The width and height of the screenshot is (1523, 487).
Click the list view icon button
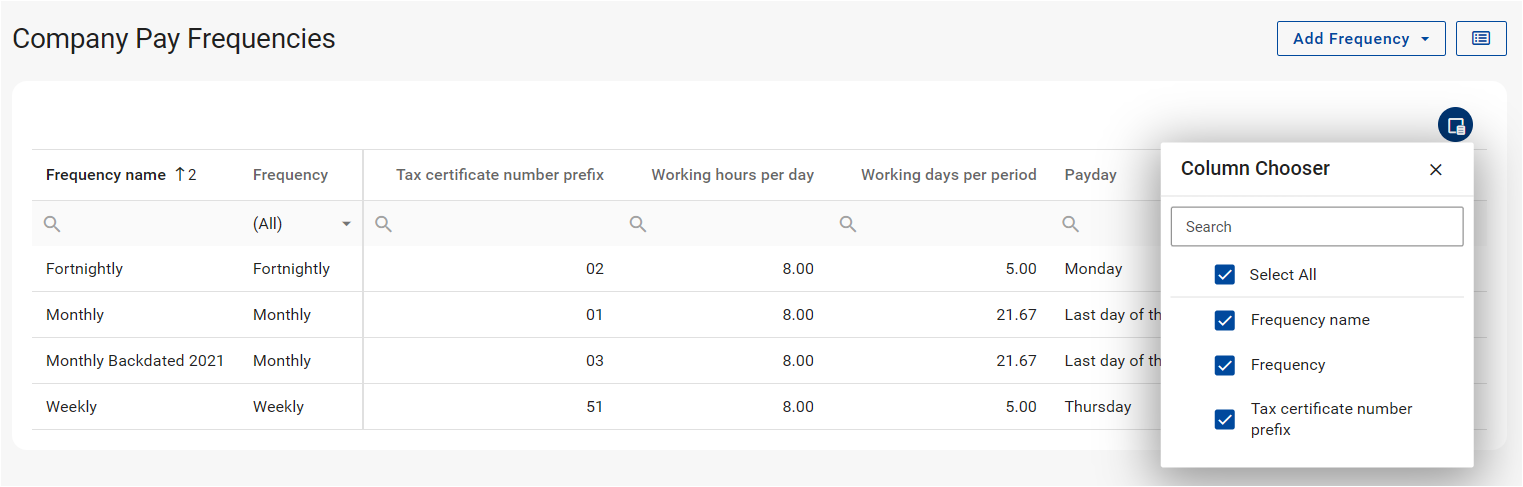(x=1481, y=39)
